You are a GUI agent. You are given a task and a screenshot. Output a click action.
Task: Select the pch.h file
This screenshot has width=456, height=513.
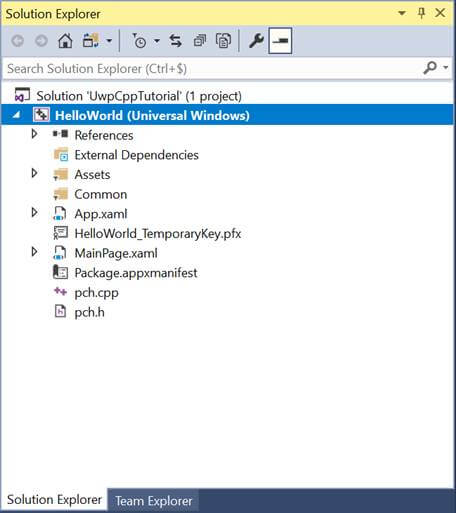click(x=89, y=312)
